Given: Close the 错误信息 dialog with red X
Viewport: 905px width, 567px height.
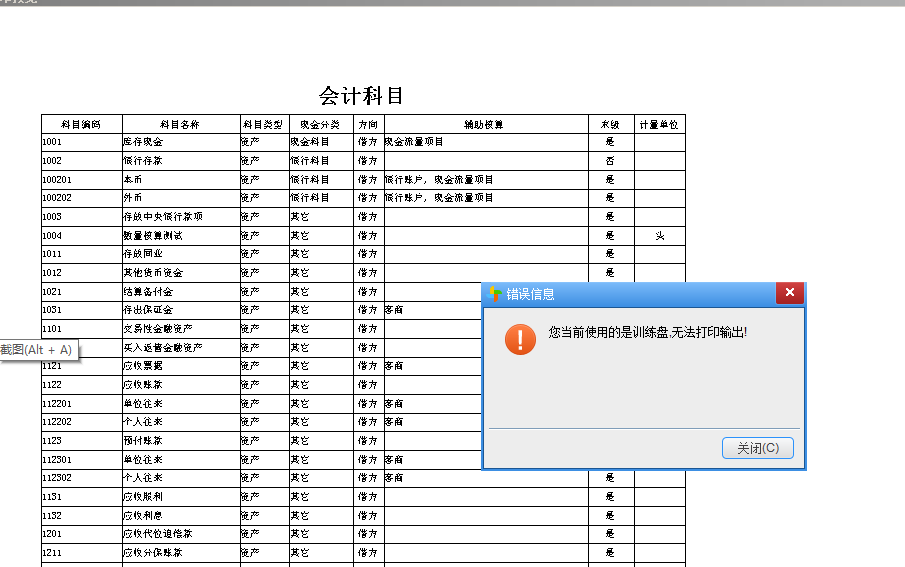Looking at the screenshot, I should [x=789, y=293].
